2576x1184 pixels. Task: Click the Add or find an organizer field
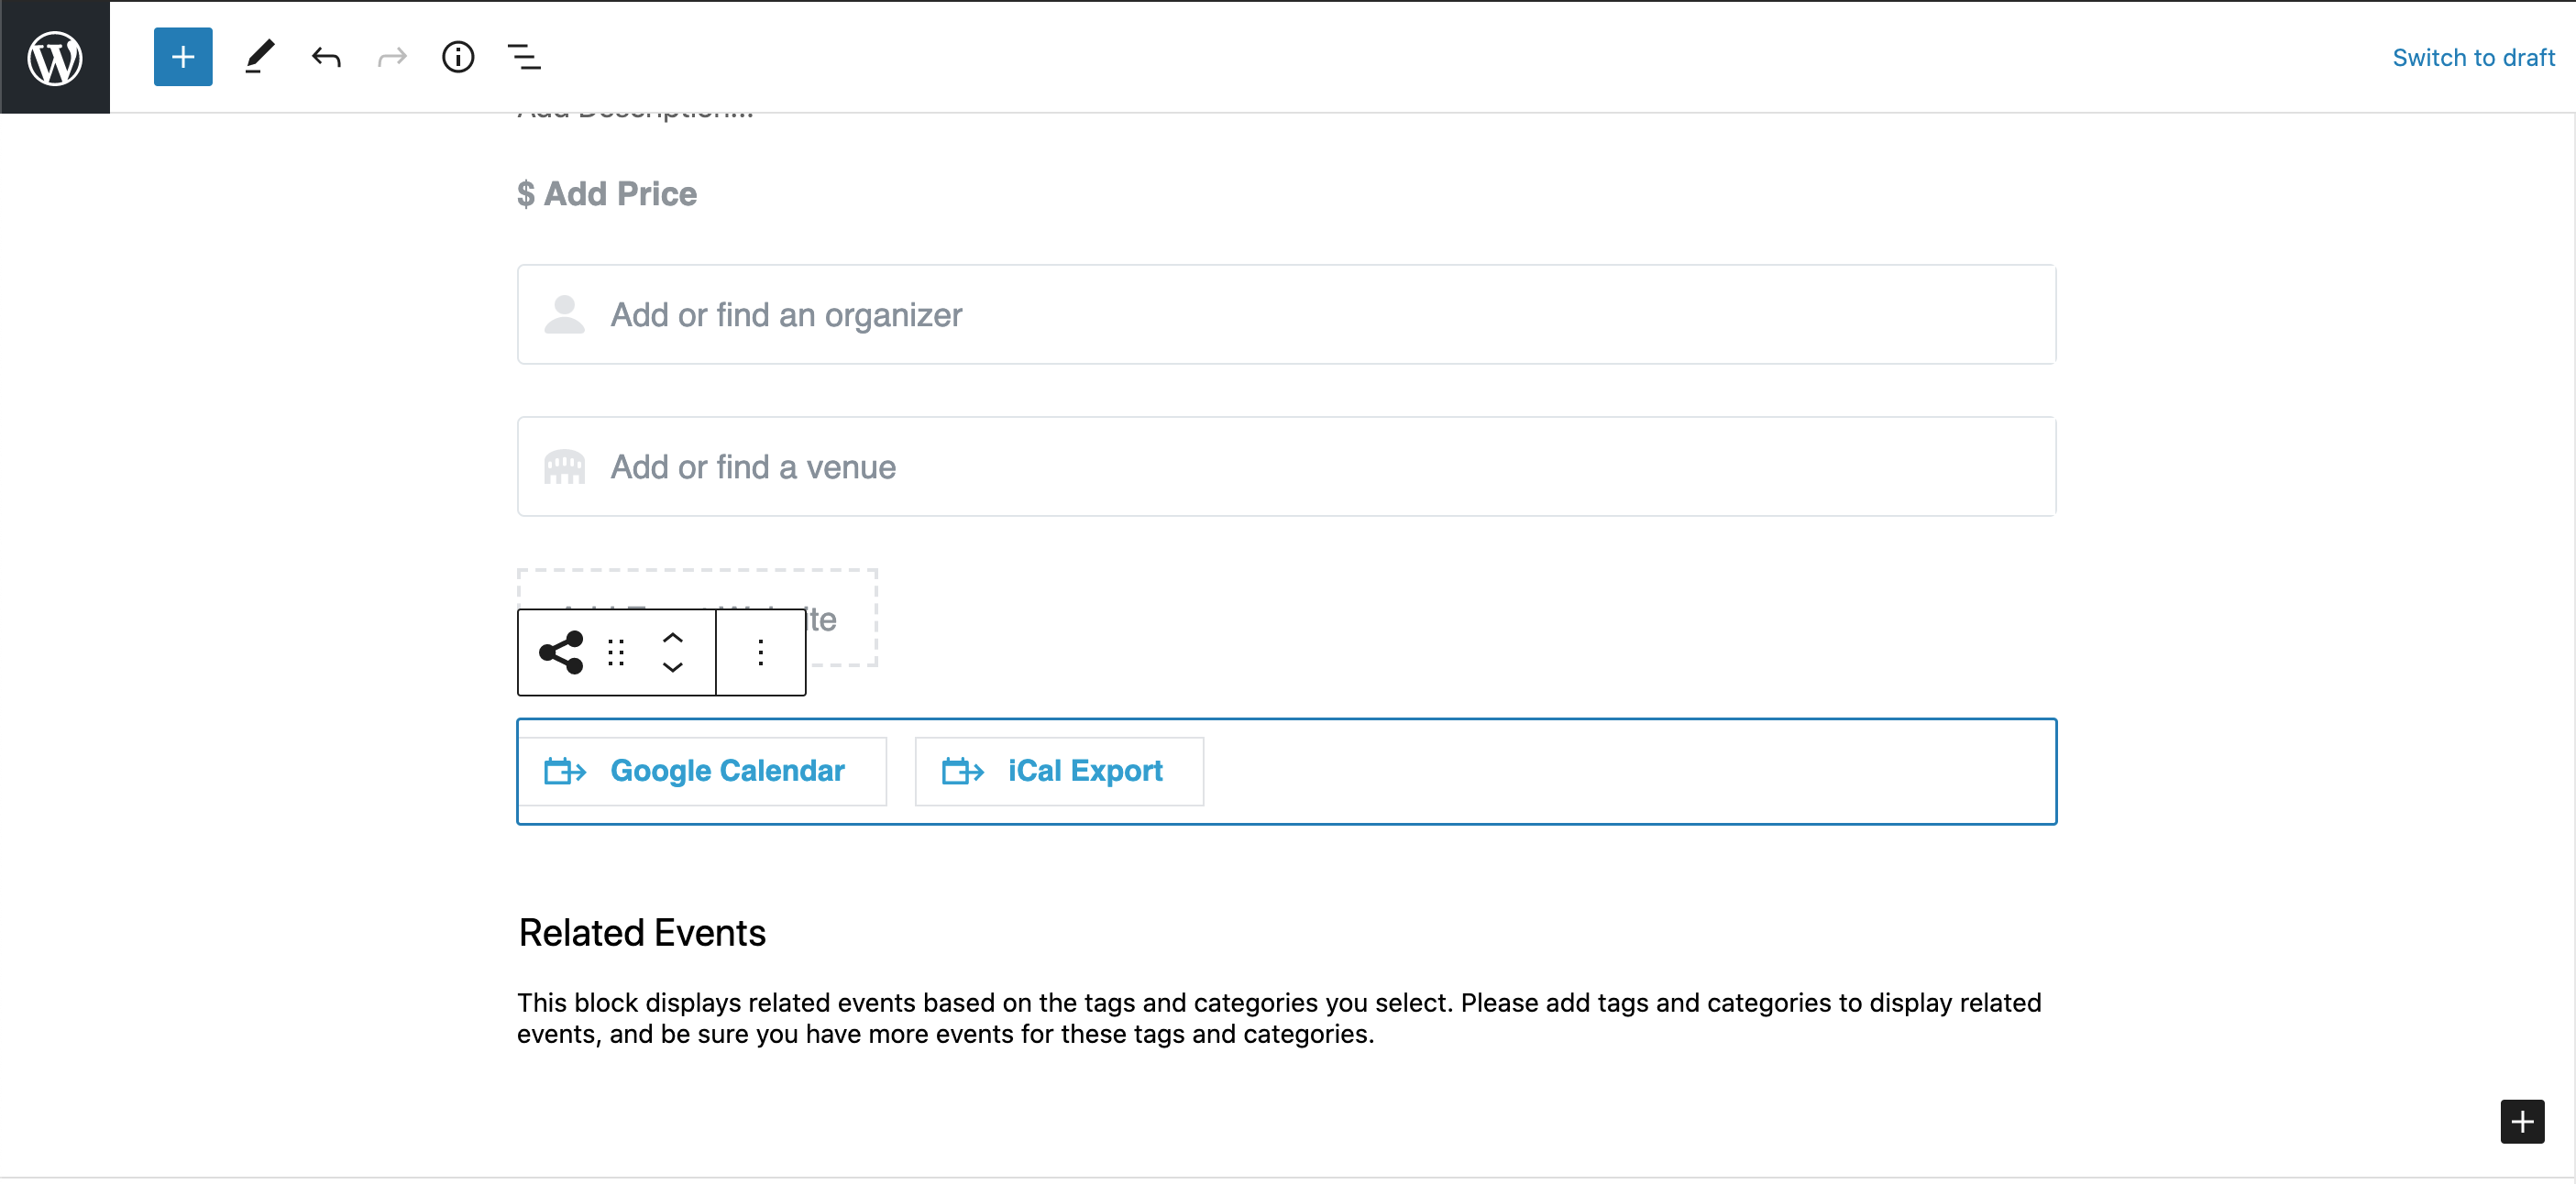pyautogui.click(x=1286, y=315)
